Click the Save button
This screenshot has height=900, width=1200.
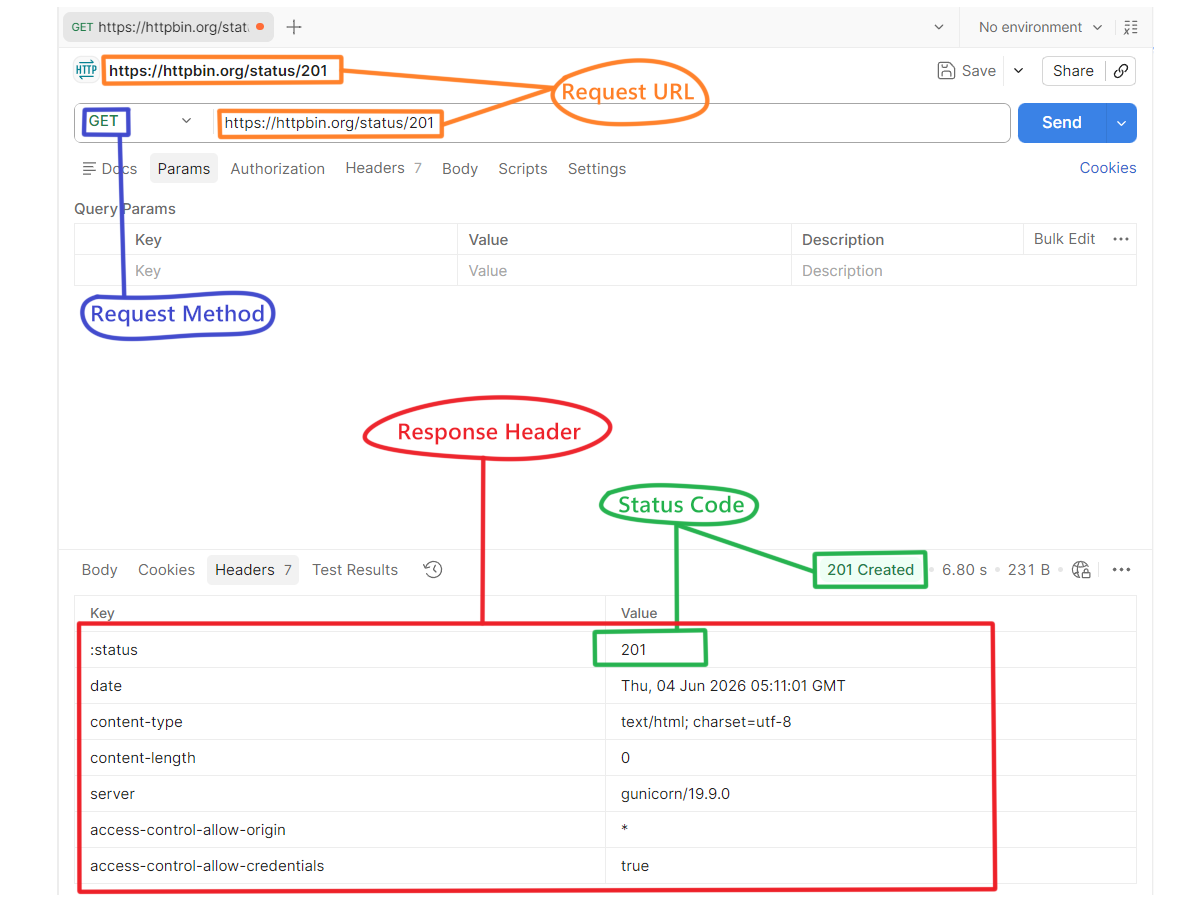click(x=967, y=70)
